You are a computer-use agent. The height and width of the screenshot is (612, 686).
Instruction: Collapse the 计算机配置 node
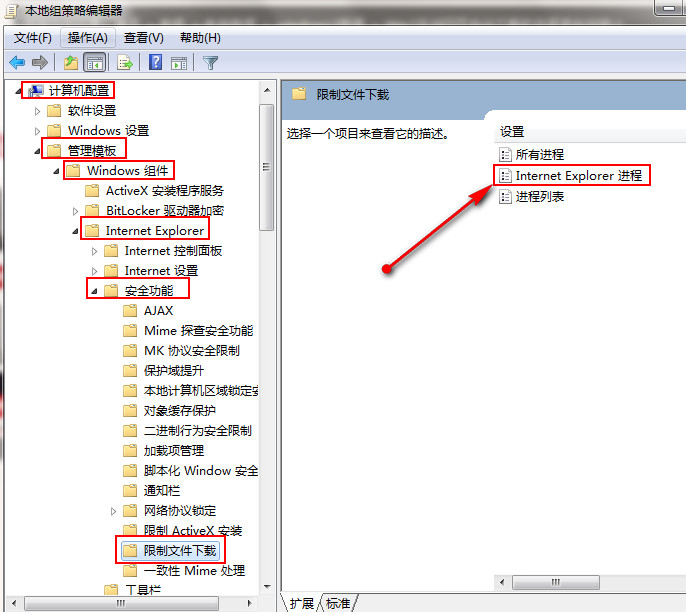pyautogui.click(x=18, y=91)
